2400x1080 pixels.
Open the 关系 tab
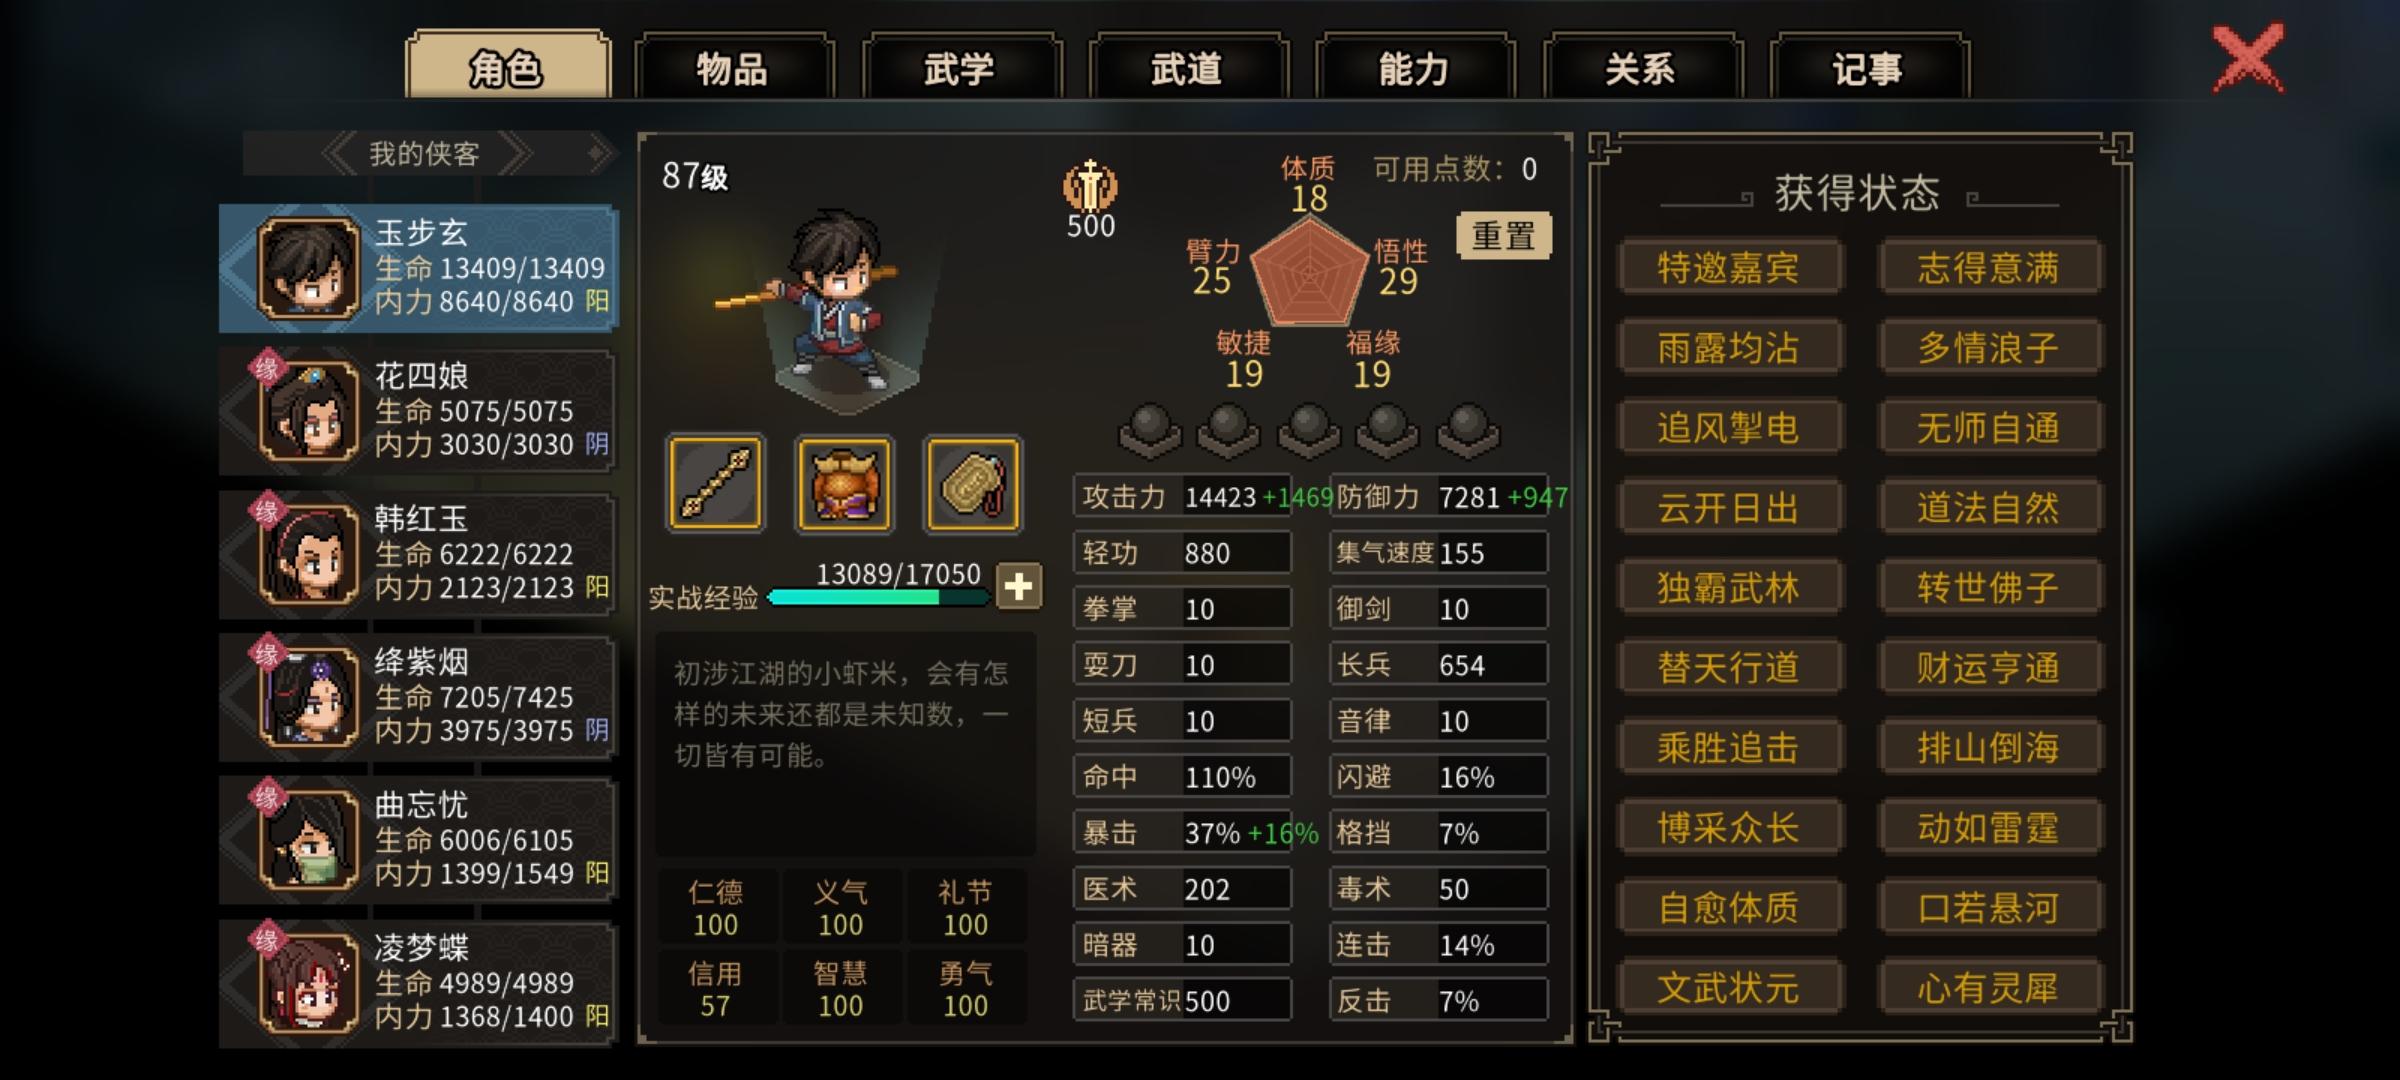pos(1640,68)
